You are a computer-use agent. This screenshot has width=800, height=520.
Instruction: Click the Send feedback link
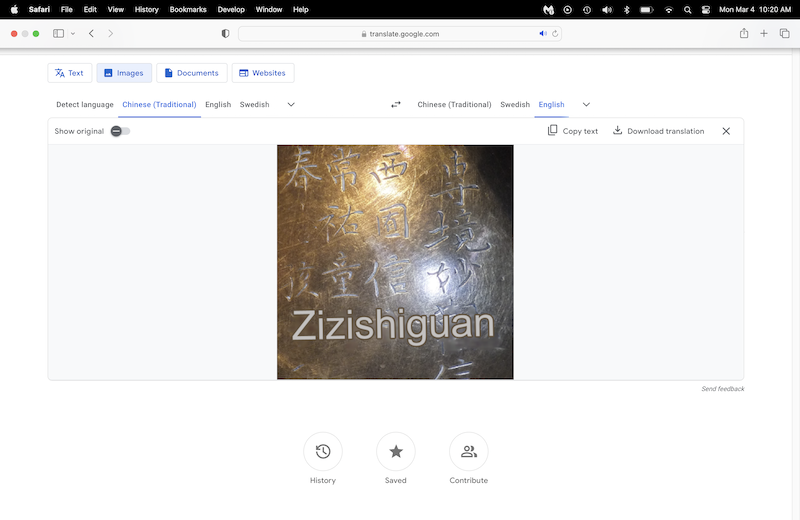pos(722,389)
